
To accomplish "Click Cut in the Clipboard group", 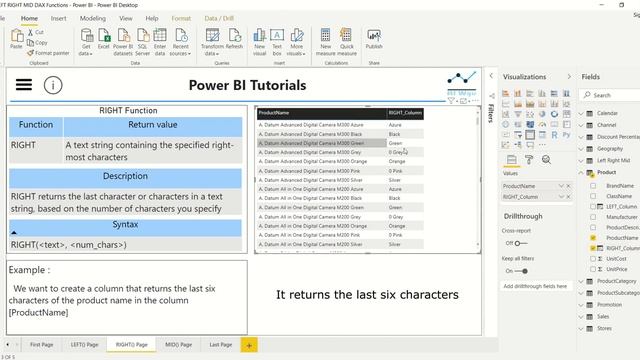I will tap(36, 32).
